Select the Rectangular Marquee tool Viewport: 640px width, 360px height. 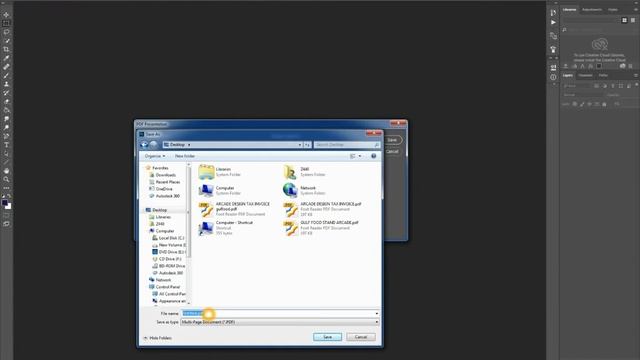point(6,23)
